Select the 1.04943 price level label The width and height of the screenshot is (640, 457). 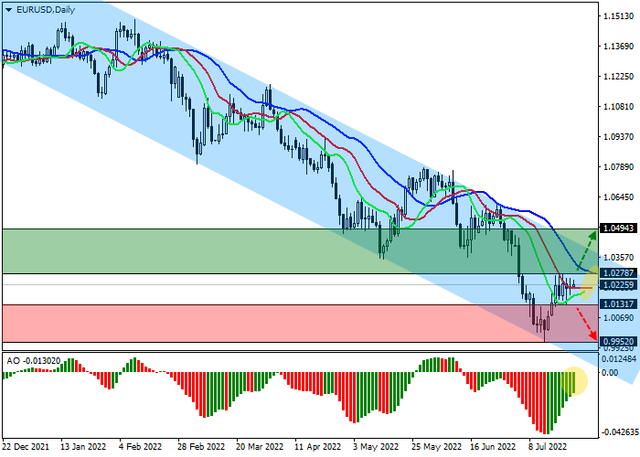coord(620,228)
